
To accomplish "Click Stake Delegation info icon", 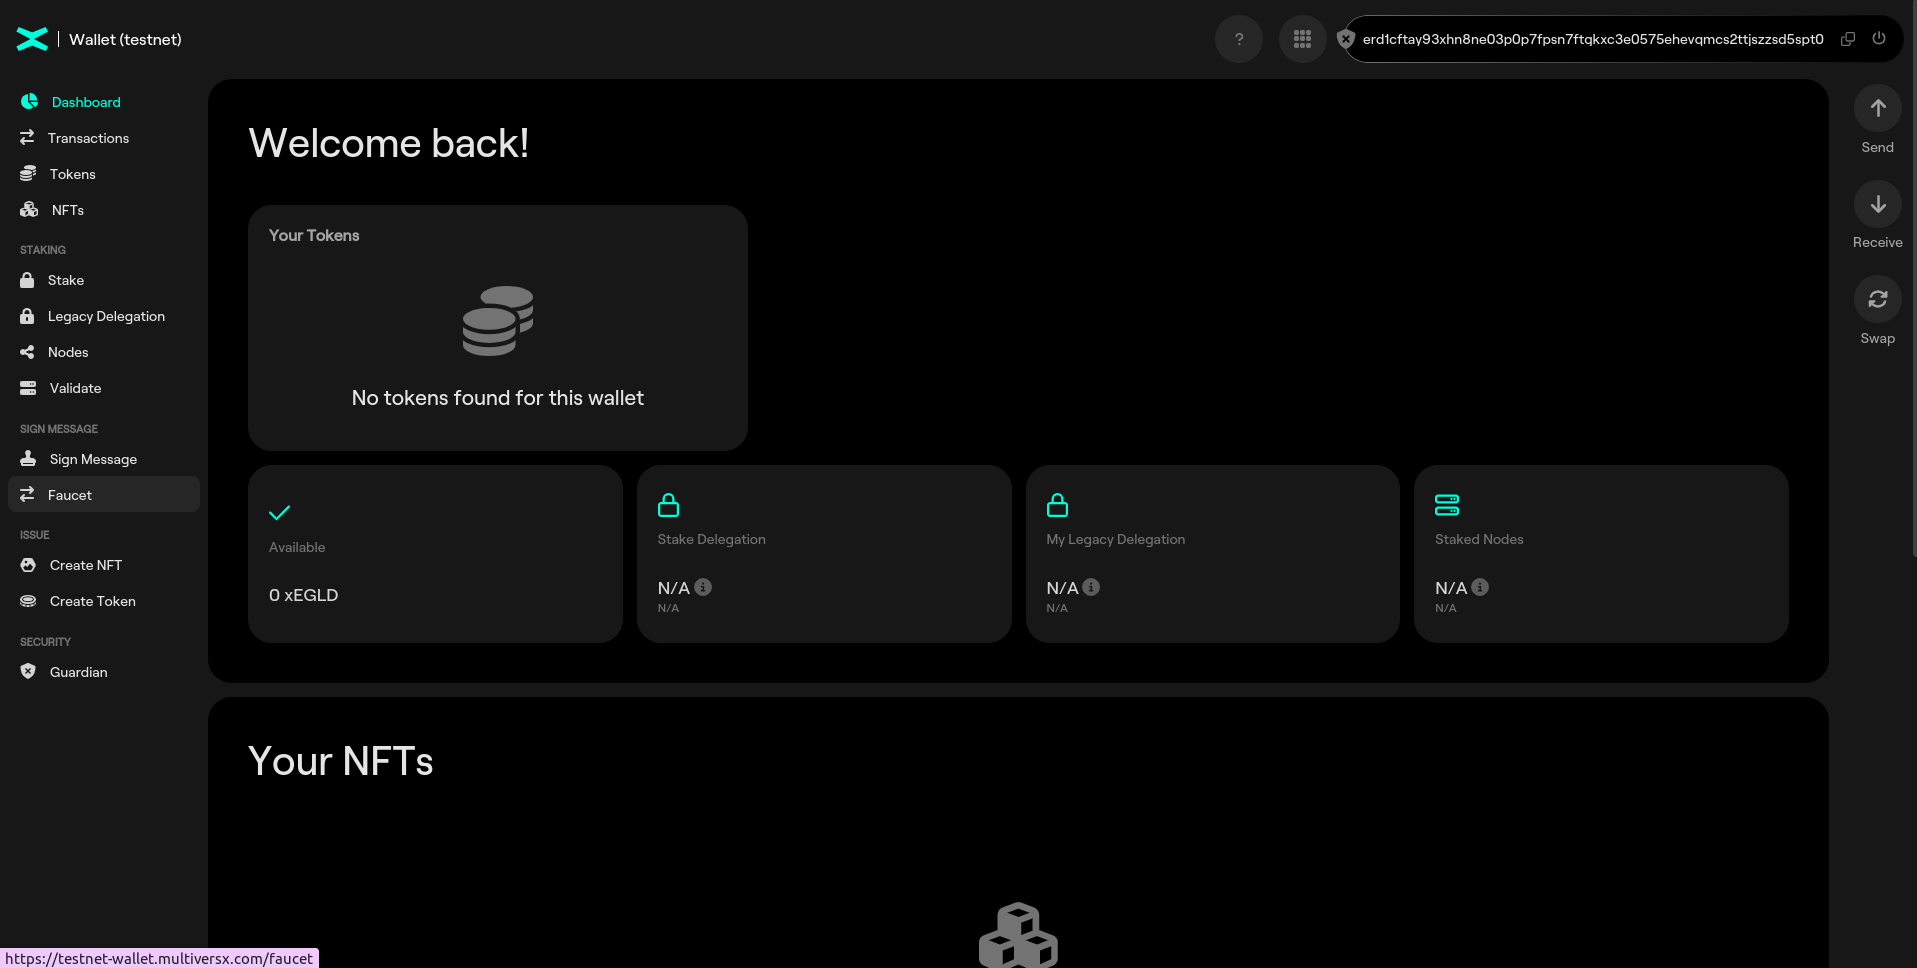I will (x=703, y=587).
